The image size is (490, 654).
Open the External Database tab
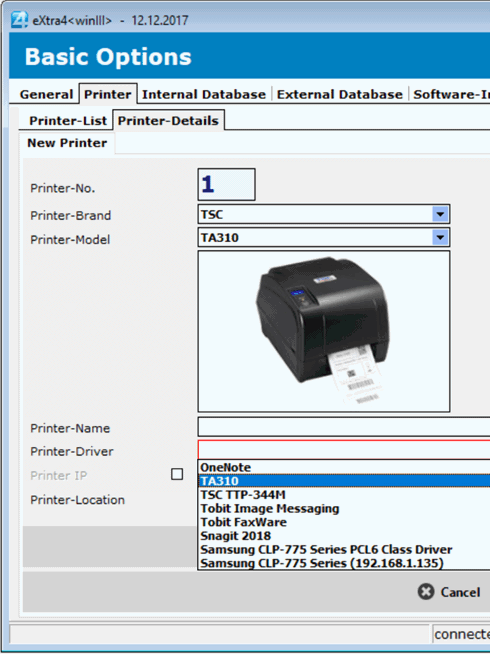coord(339,94)
